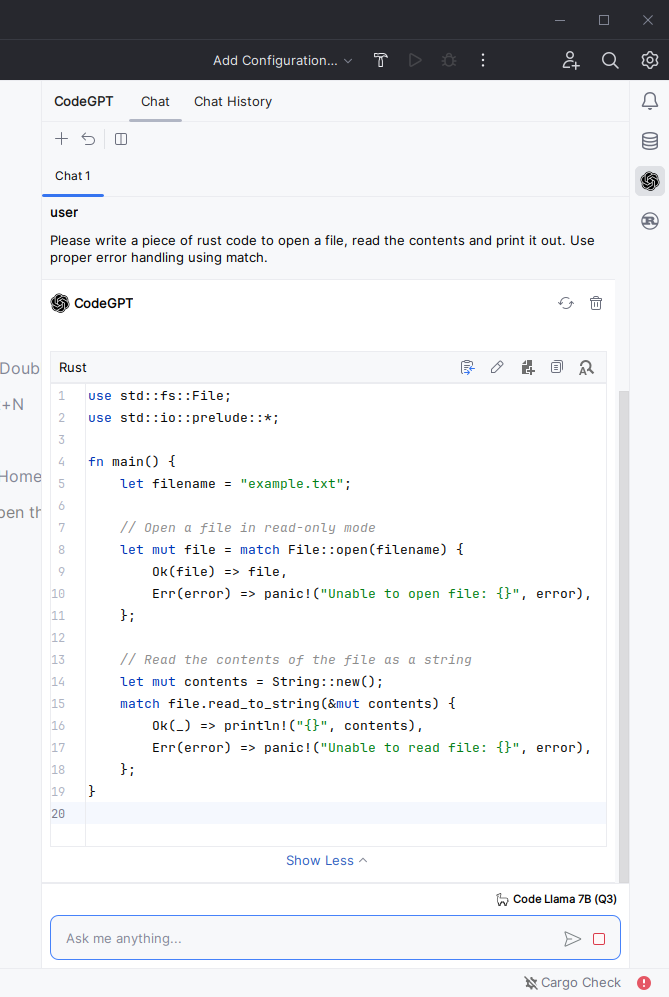
Task: Click comment '// Open a file in read-only mode'
Action: pyautogui.click(x=247, y=528)
